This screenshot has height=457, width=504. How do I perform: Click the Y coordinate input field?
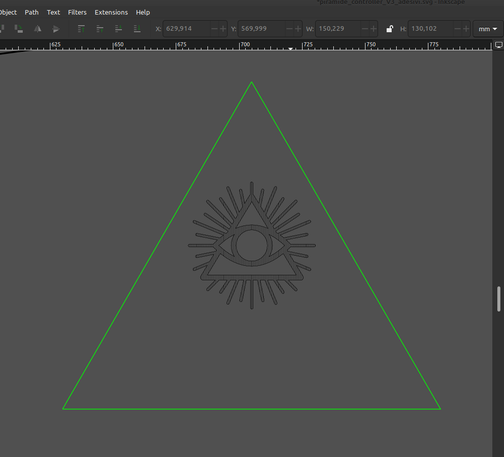(x=262, y=29)
